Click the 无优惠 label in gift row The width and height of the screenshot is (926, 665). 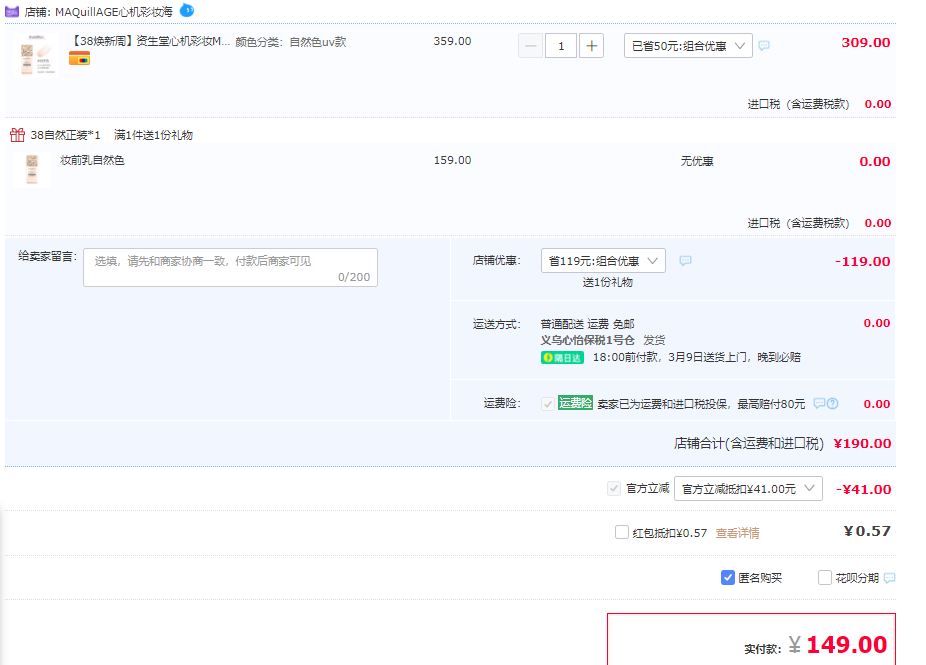[x=697, y=161]
